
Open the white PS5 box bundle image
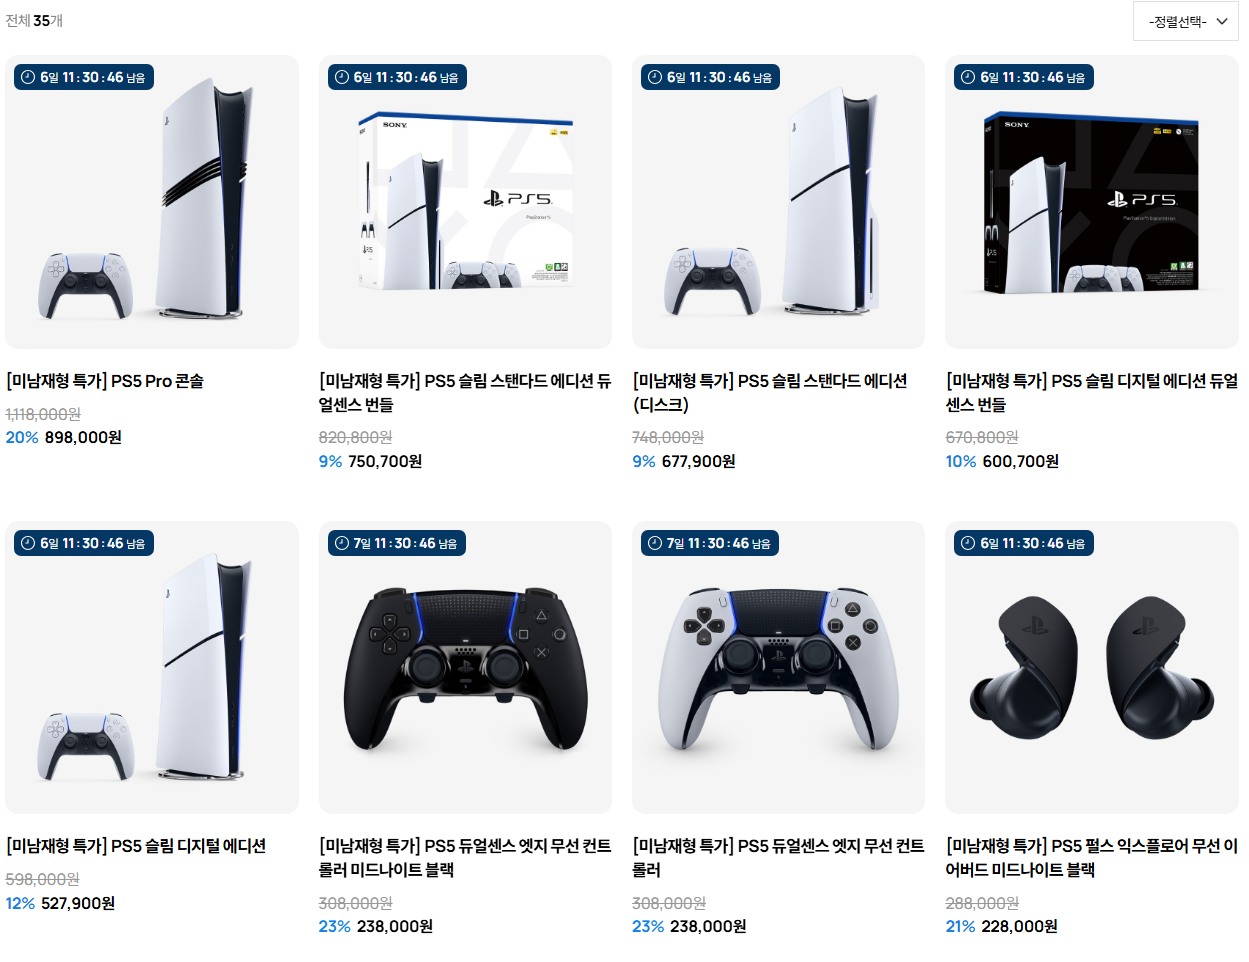point(465,202)
